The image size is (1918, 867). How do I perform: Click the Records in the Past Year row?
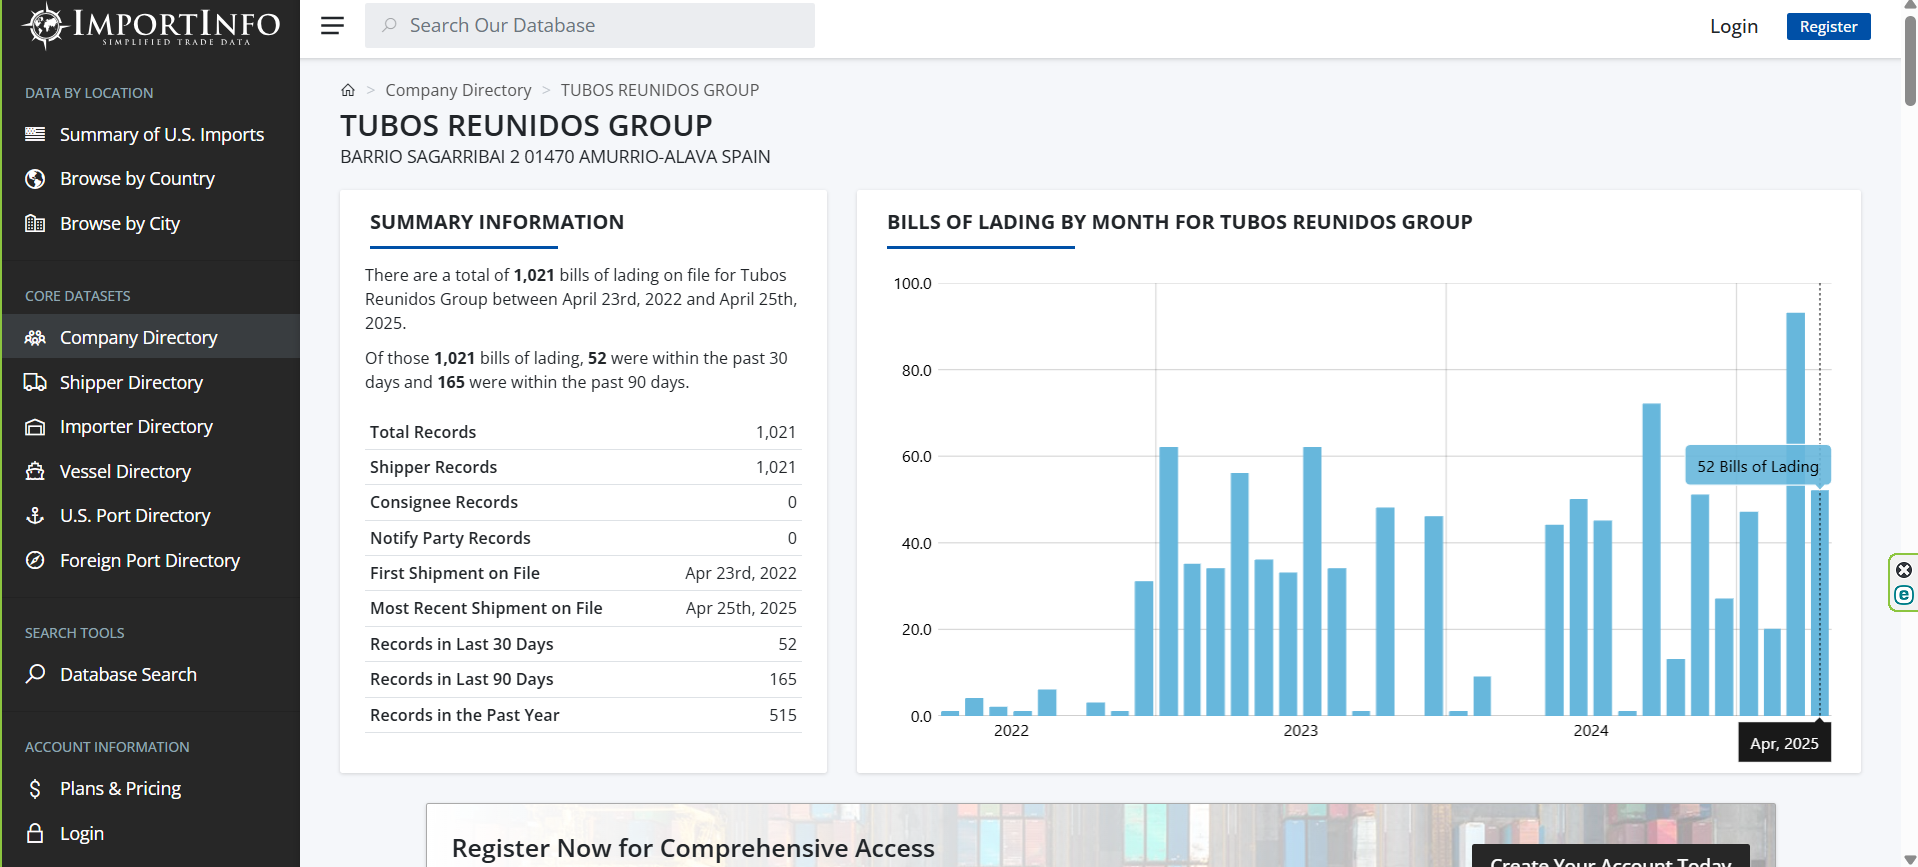coord(583,715)
